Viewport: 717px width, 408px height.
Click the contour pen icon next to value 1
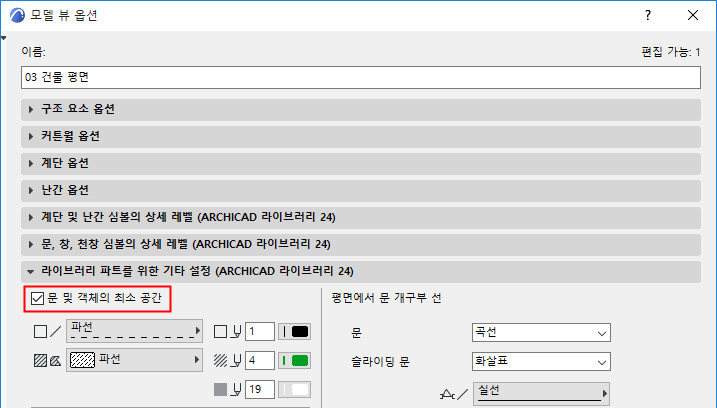pyautogui.click(x=228, y=332)
